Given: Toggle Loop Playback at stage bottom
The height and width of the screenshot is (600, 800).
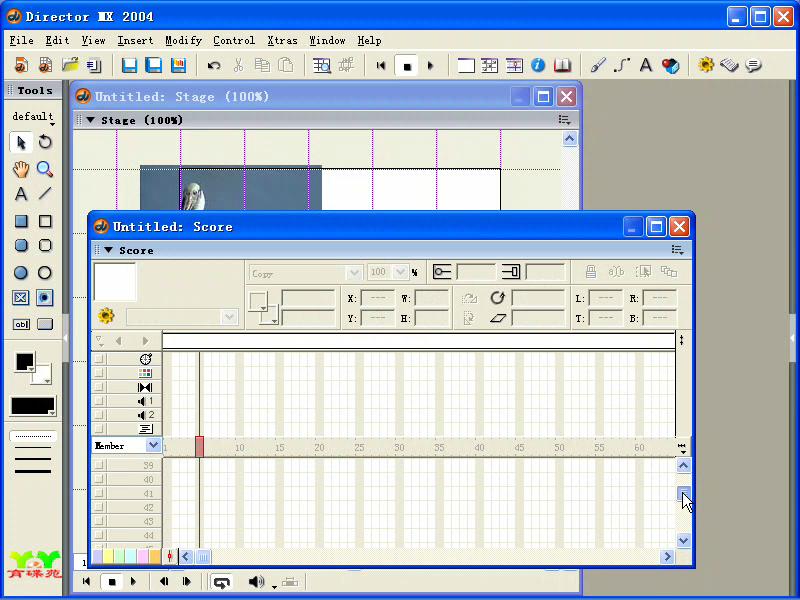Looking at the screenshot, I should [x=221, y=582].
